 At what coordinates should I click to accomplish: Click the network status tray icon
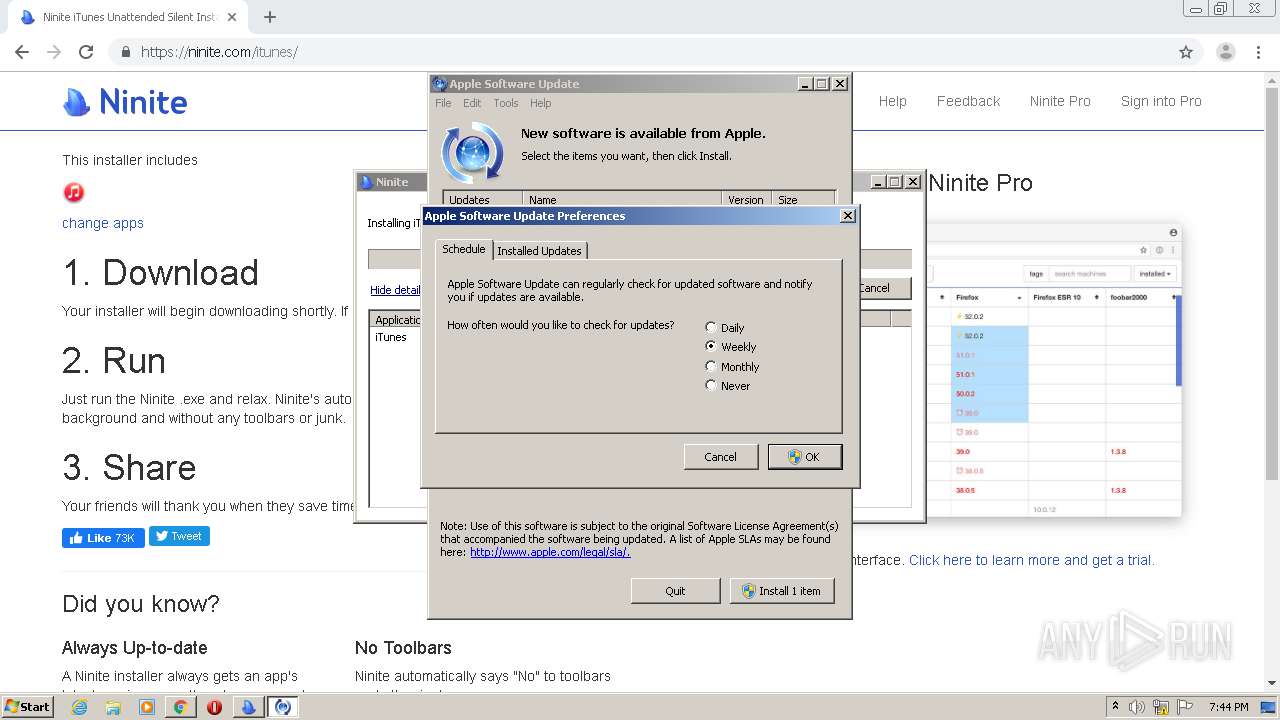(x=1161, y=707)
